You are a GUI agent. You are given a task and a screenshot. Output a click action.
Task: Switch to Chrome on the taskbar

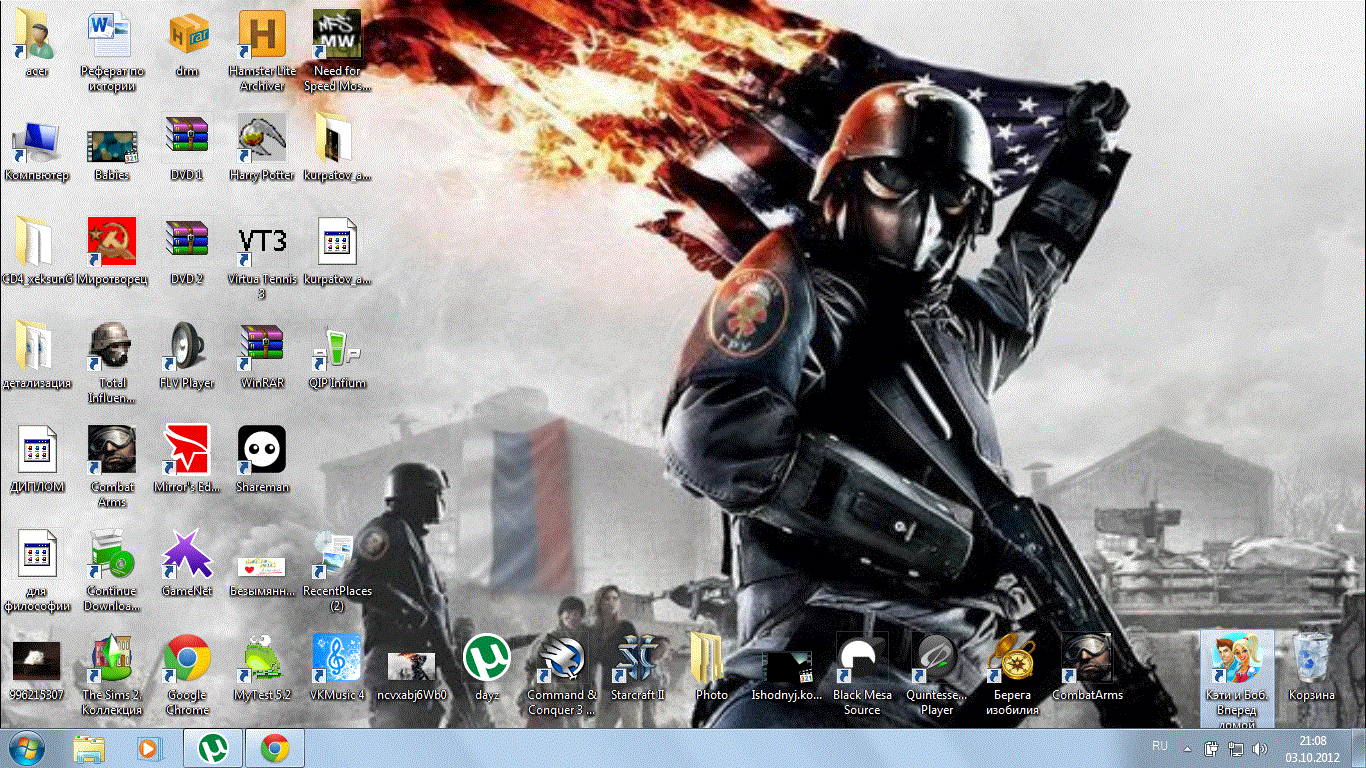(275, 748)
